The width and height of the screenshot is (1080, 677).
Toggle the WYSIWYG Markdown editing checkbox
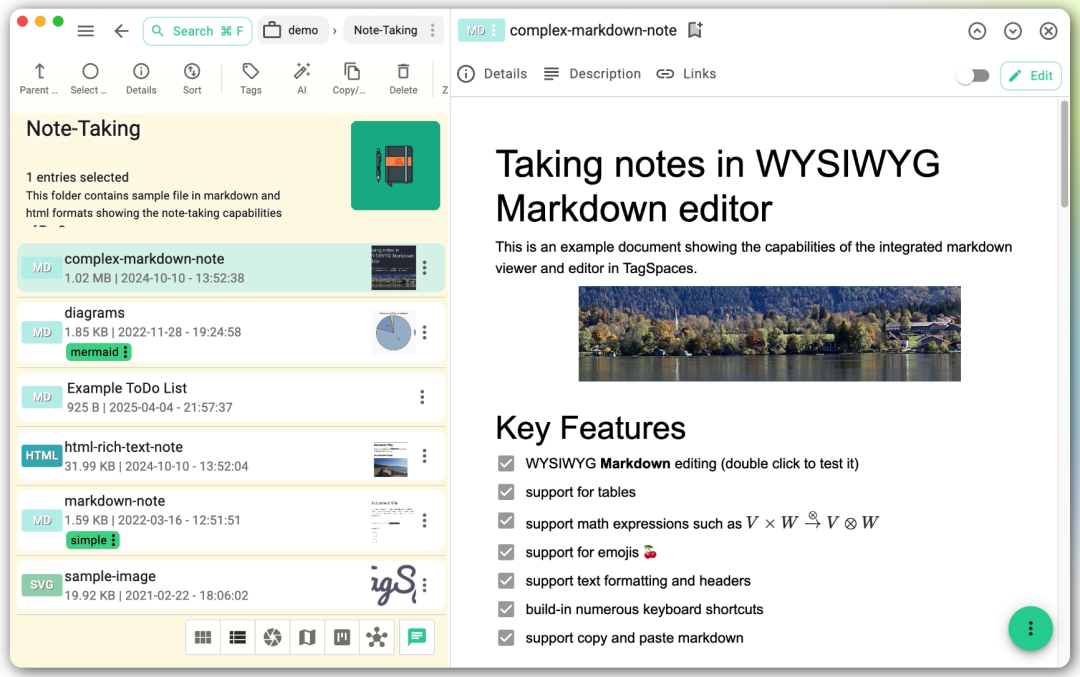[x=506, y=463]
